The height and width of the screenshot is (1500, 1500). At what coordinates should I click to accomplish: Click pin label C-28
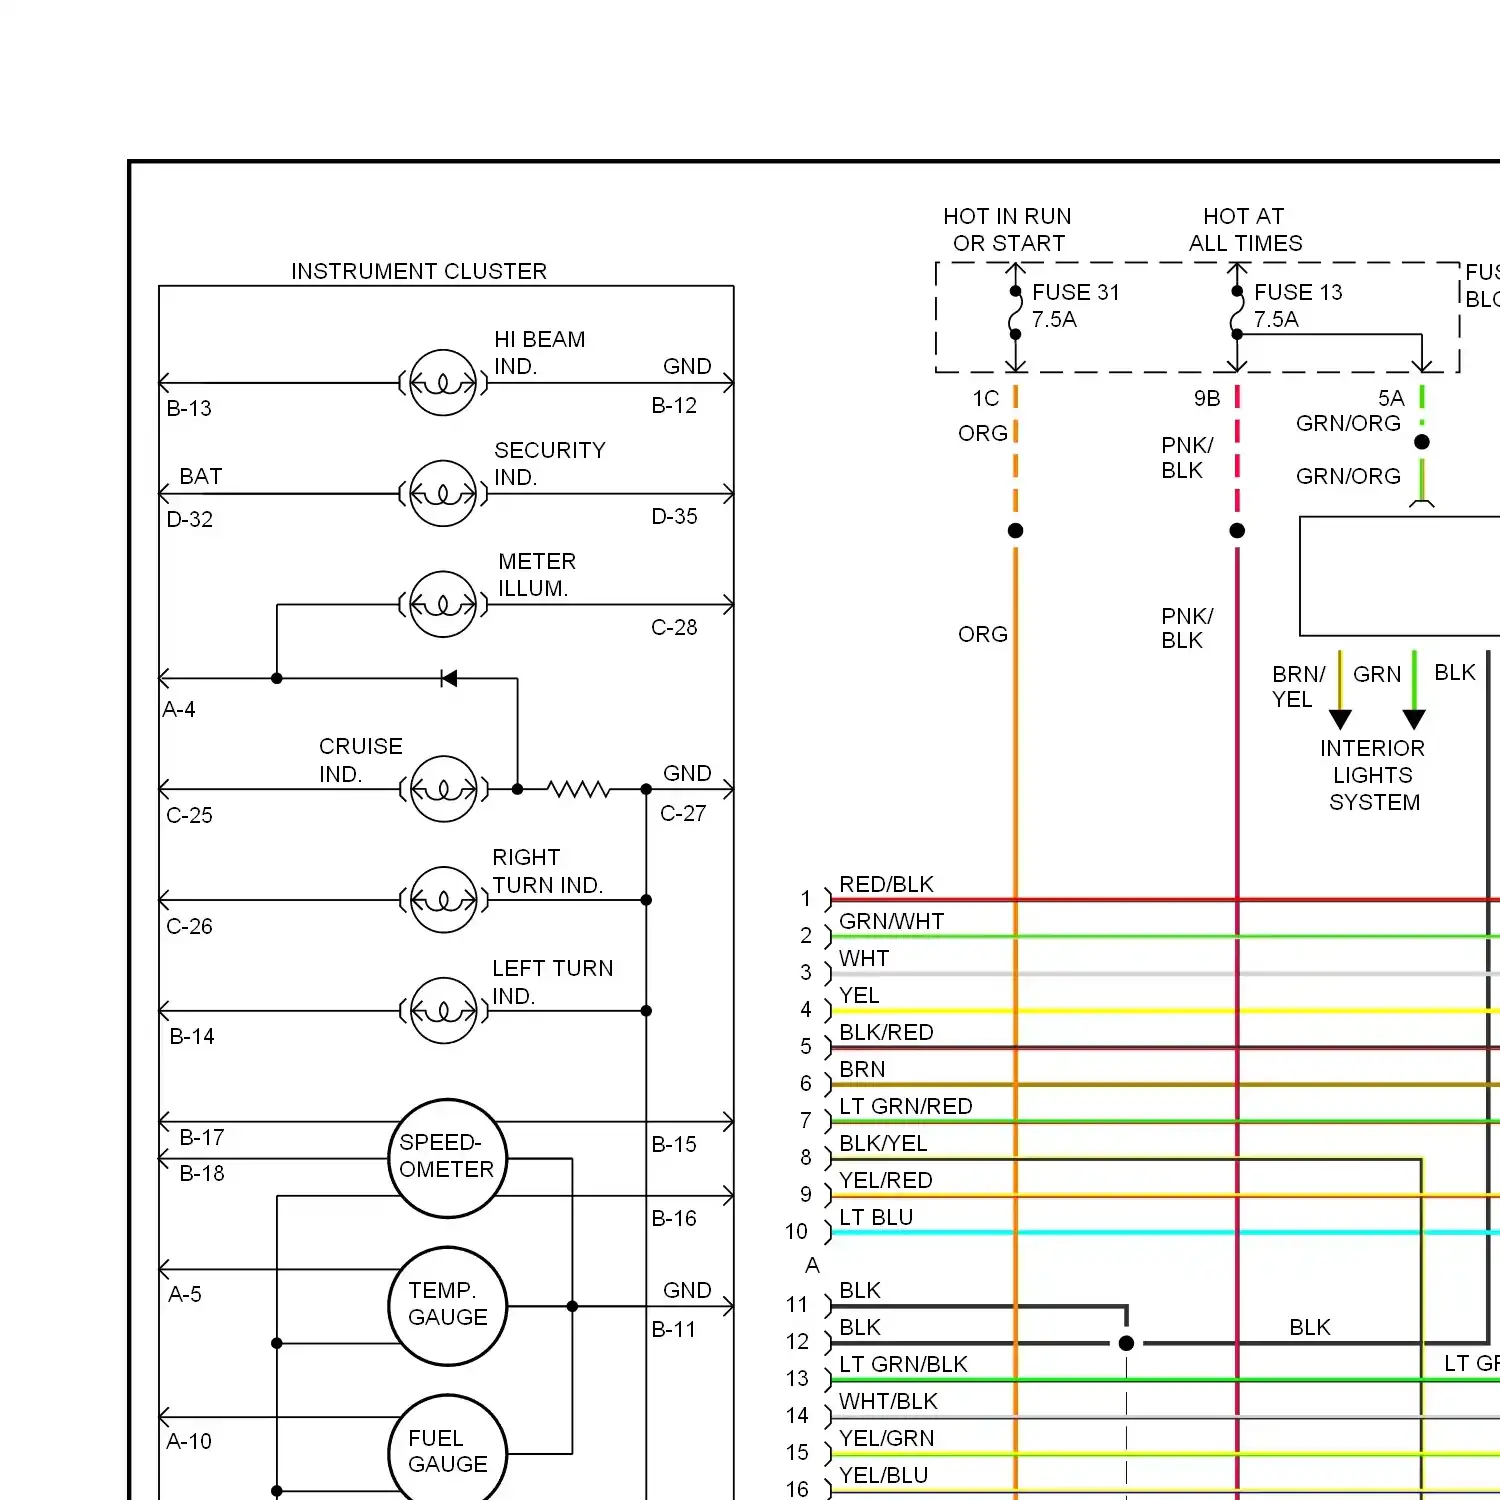674,627
